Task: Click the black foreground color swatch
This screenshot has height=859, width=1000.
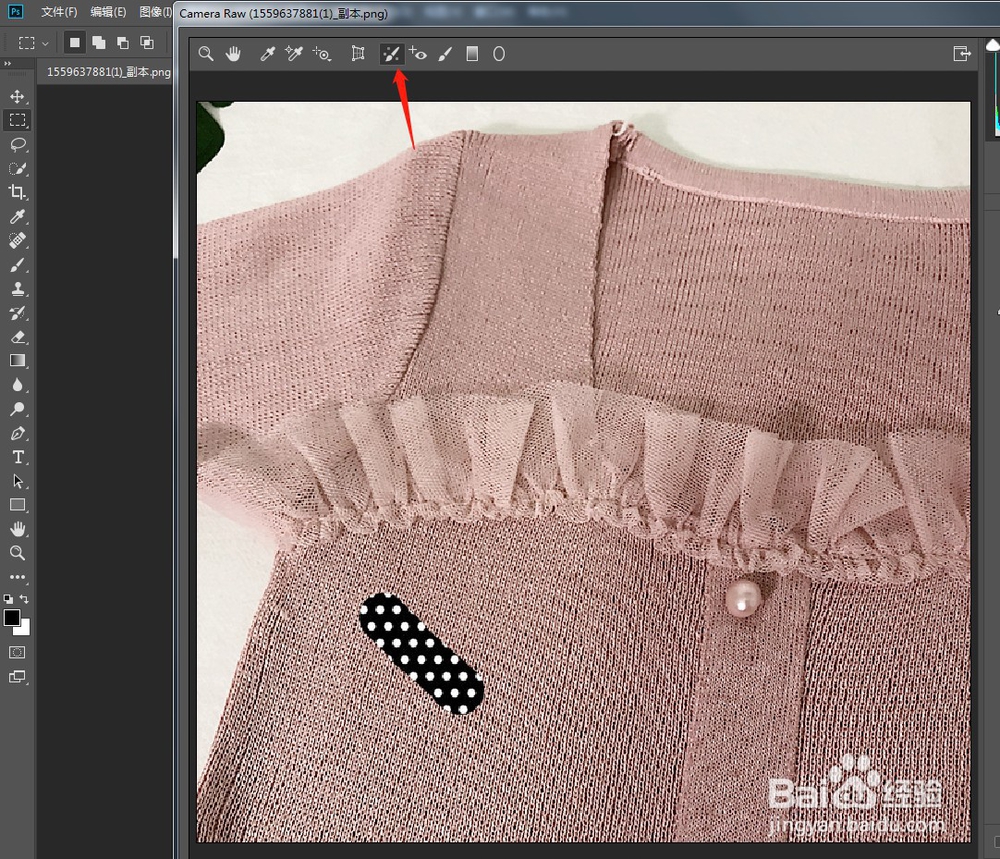Action: pos(11,617)
